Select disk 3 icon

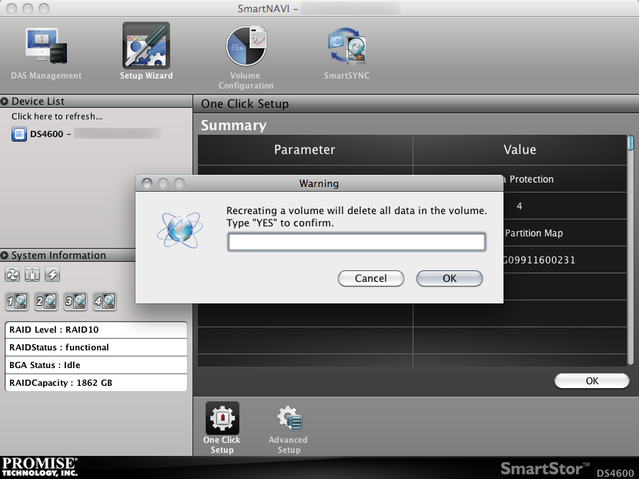click(75, 300)
